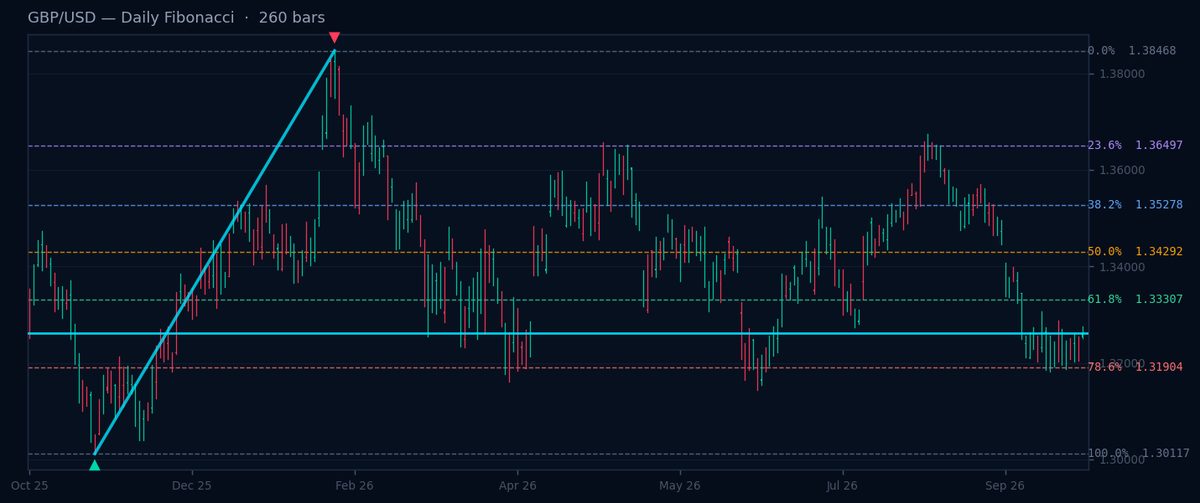Click the red swing-high triangle marker

[x=334, y=38]
